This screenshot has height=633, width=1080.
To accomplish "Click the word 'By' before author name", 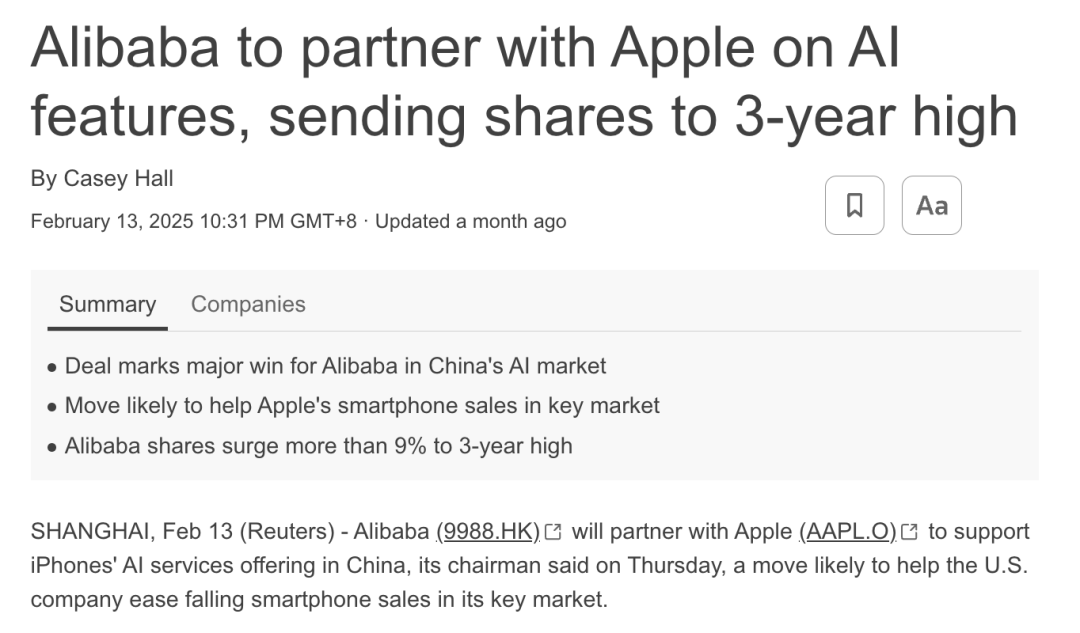I will (43, 178).
